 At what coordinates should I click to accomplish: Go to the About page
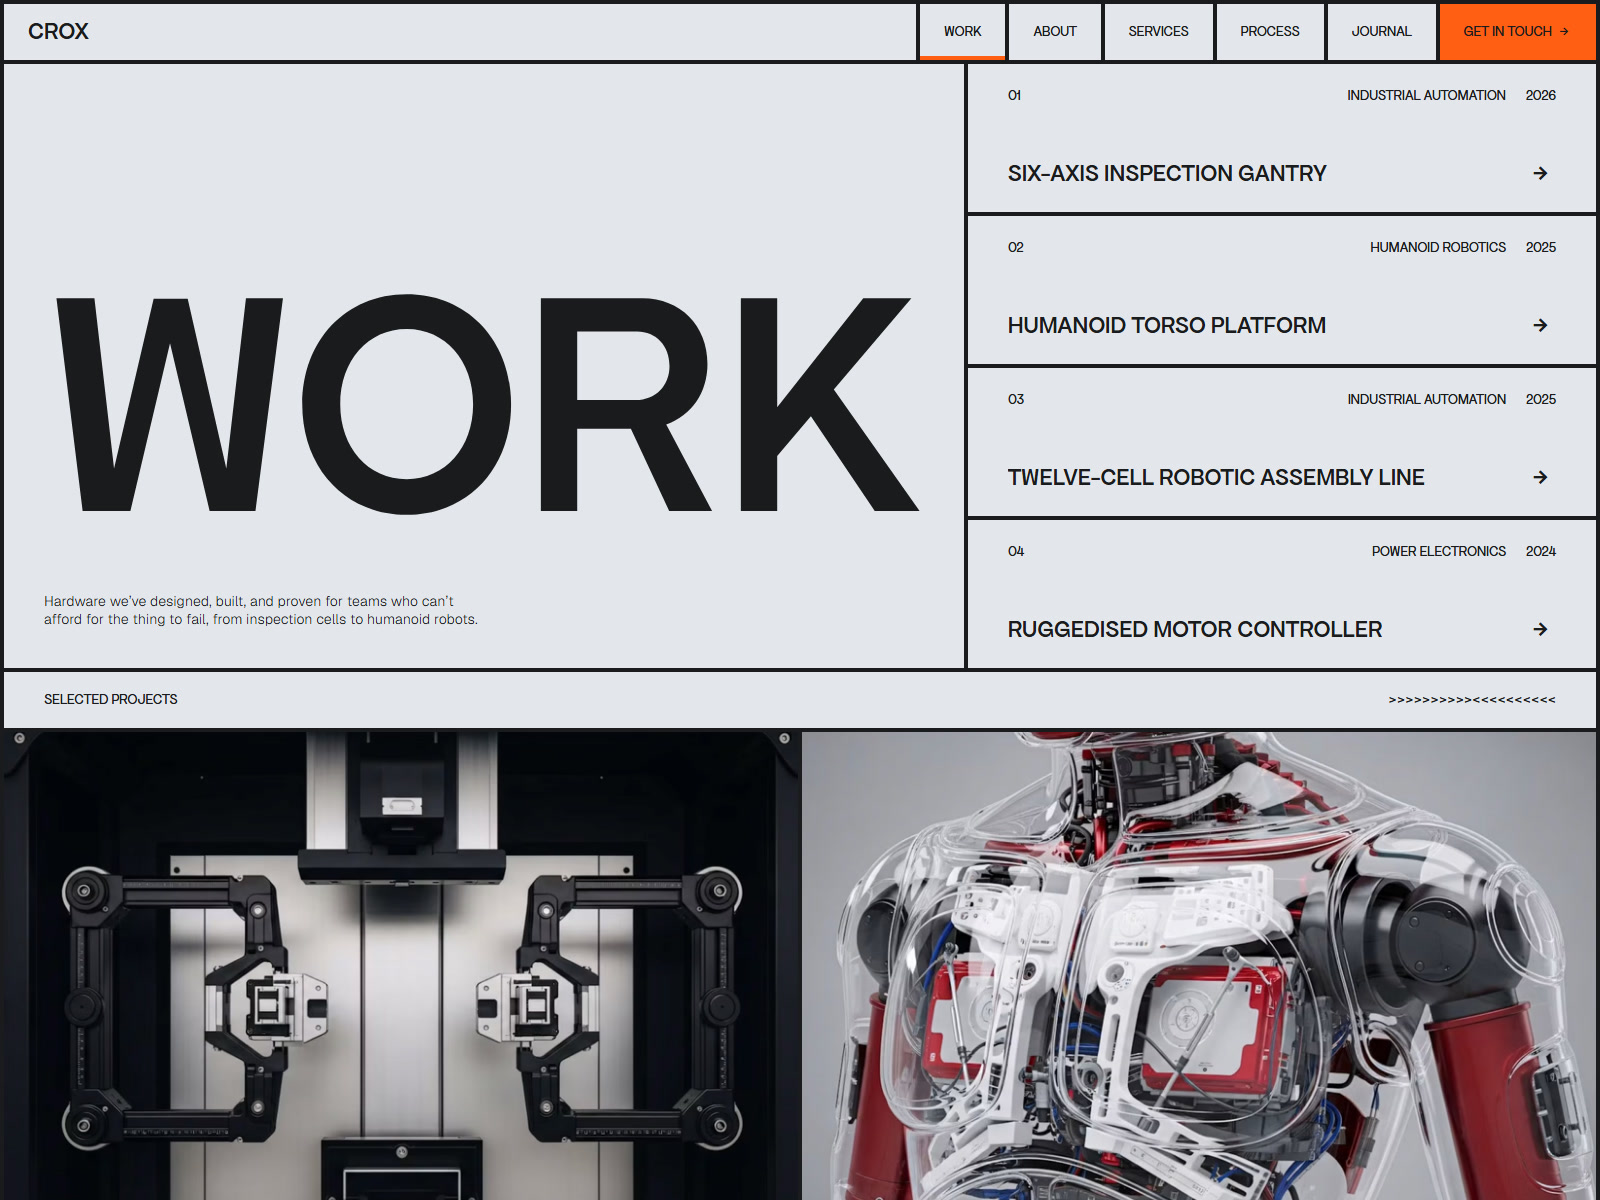[x=1055, y=31]
